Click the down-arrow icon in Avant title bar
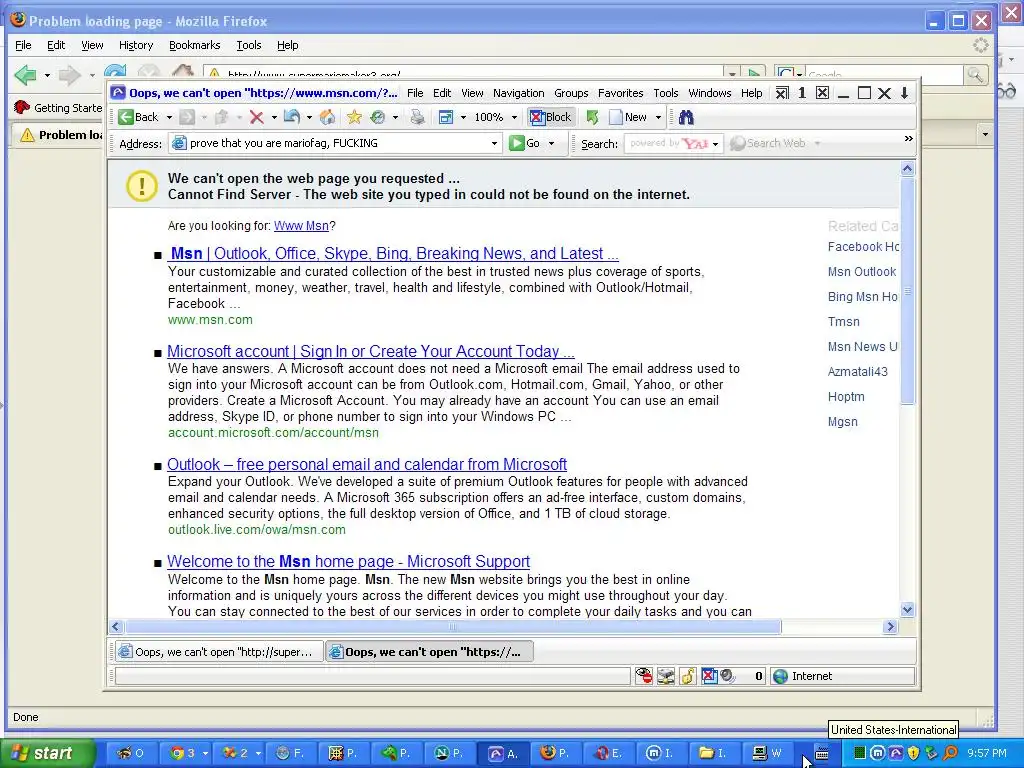 [x=904, y=93]
